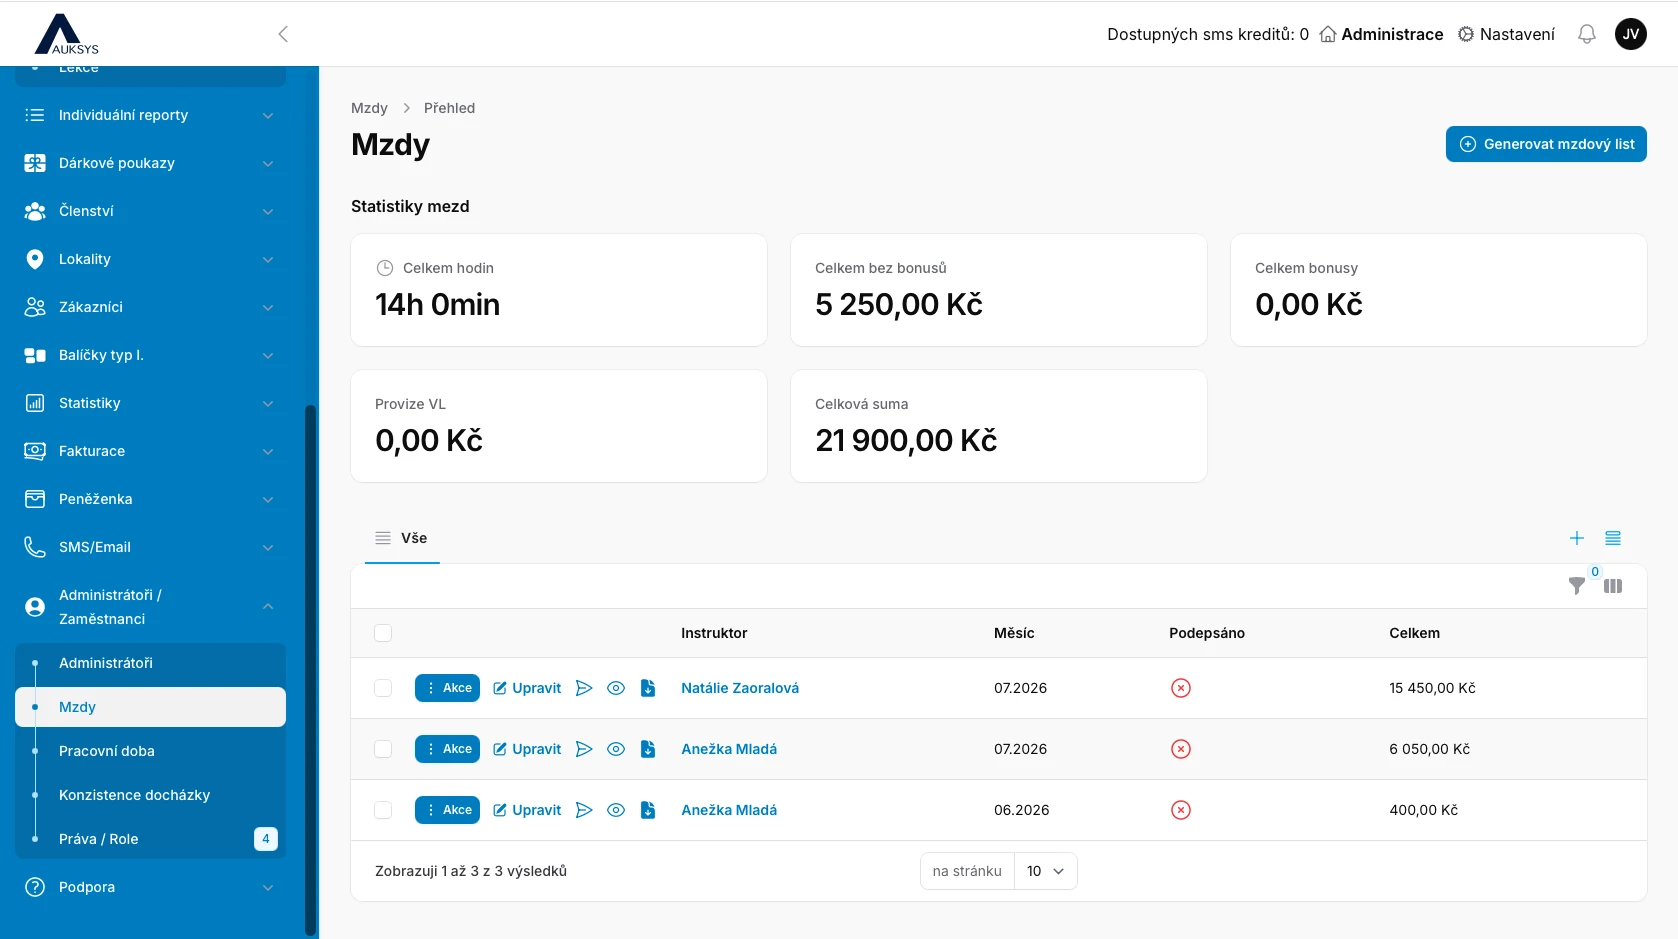Open Akce dropdown for Natálie Zaoralová
The width and height of the screenshot is (1678, 939).
(x=447, y=688)
